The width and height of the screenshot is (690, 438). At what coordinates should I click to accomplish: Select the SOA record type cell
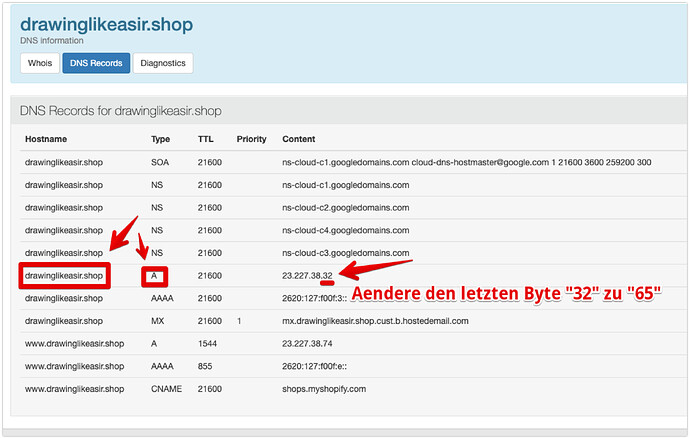[x=160, y=162]
